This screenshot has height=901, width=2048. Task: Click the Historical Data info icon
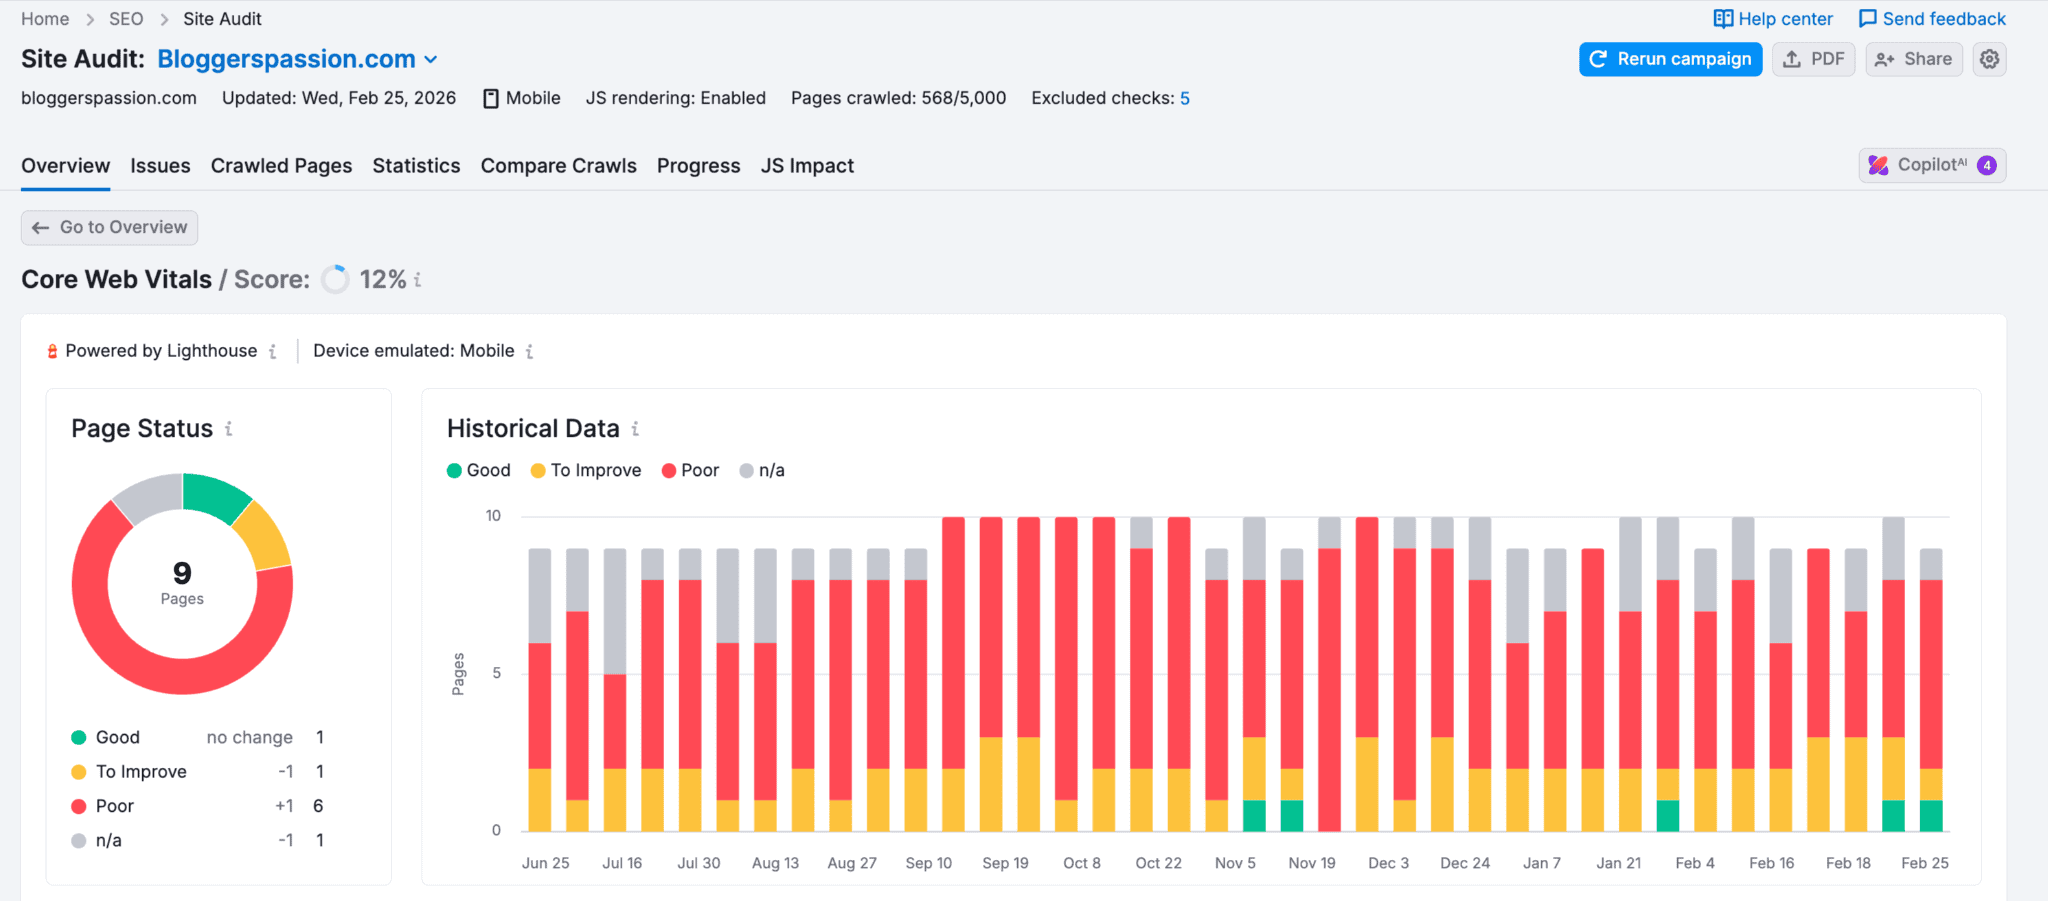coord(635,428)
